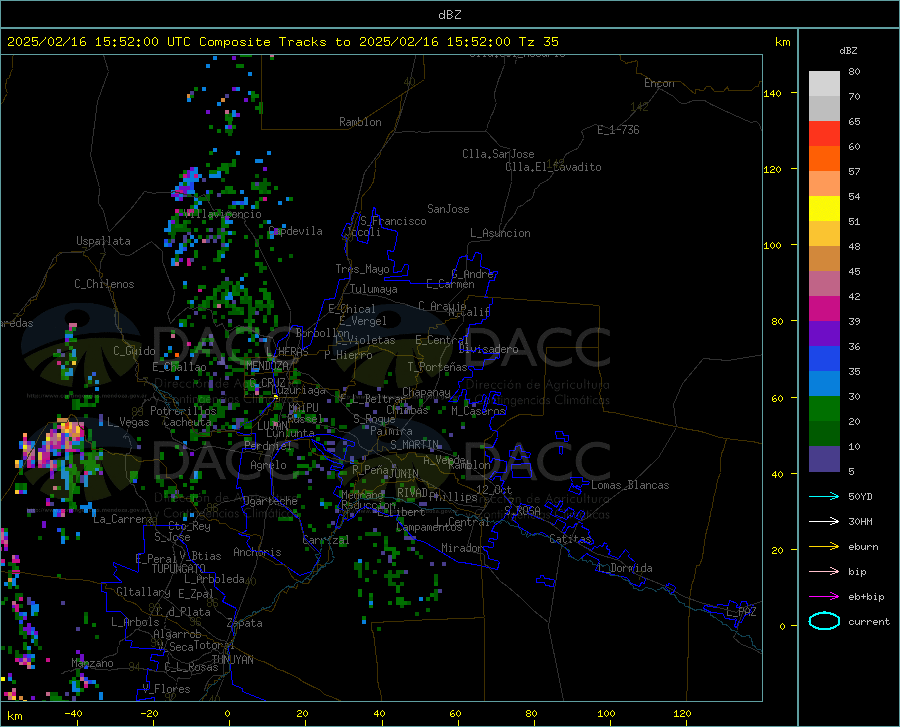
Task: Click the 140 tick on vertical axis
Action: click(772, 93)
